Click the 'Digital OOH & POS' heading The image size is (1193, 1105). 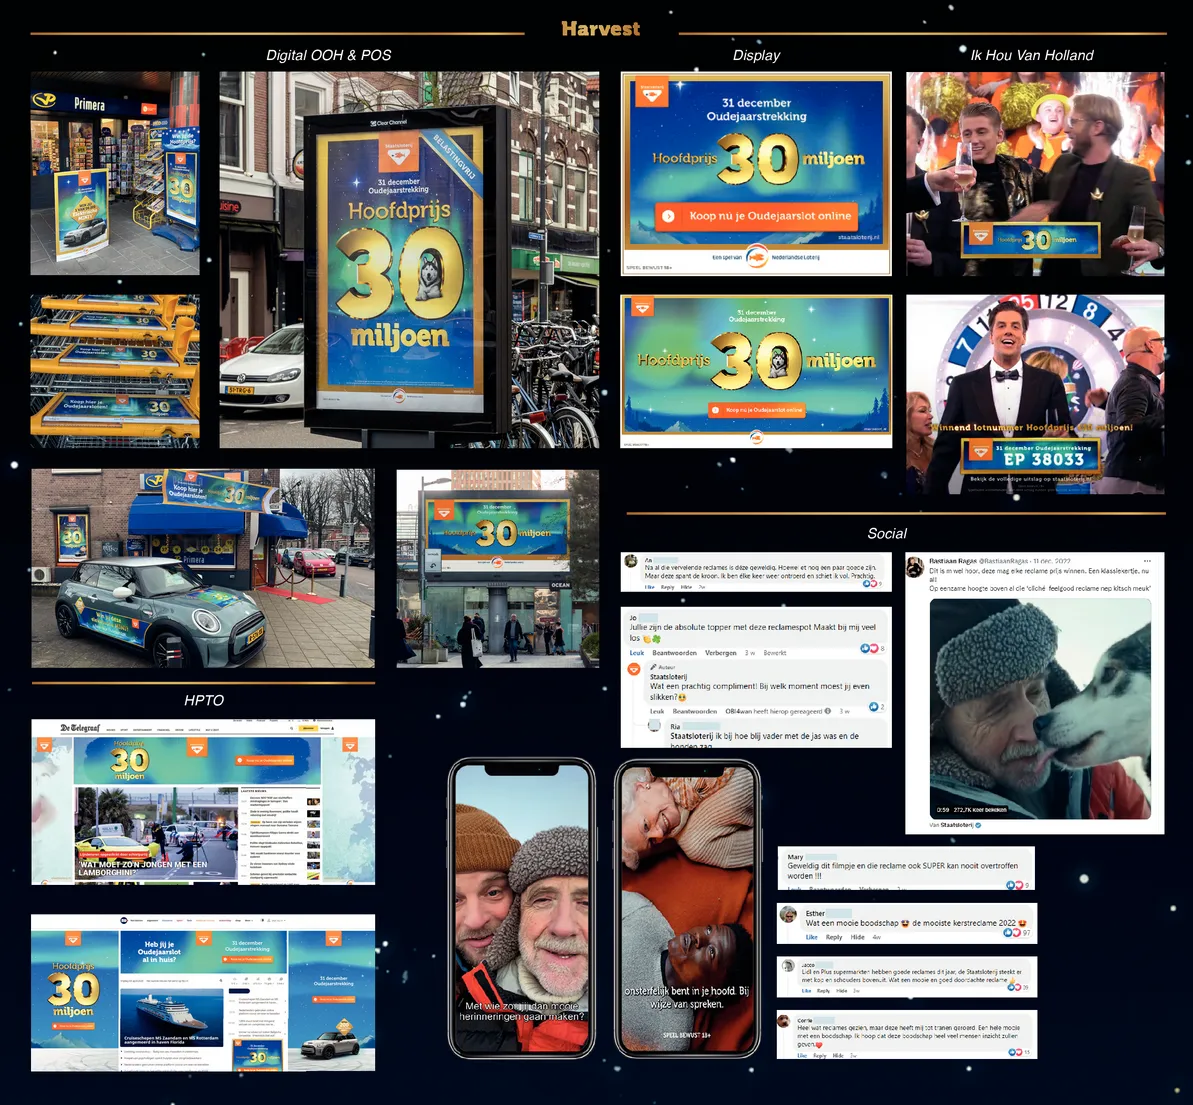(329, 56)
